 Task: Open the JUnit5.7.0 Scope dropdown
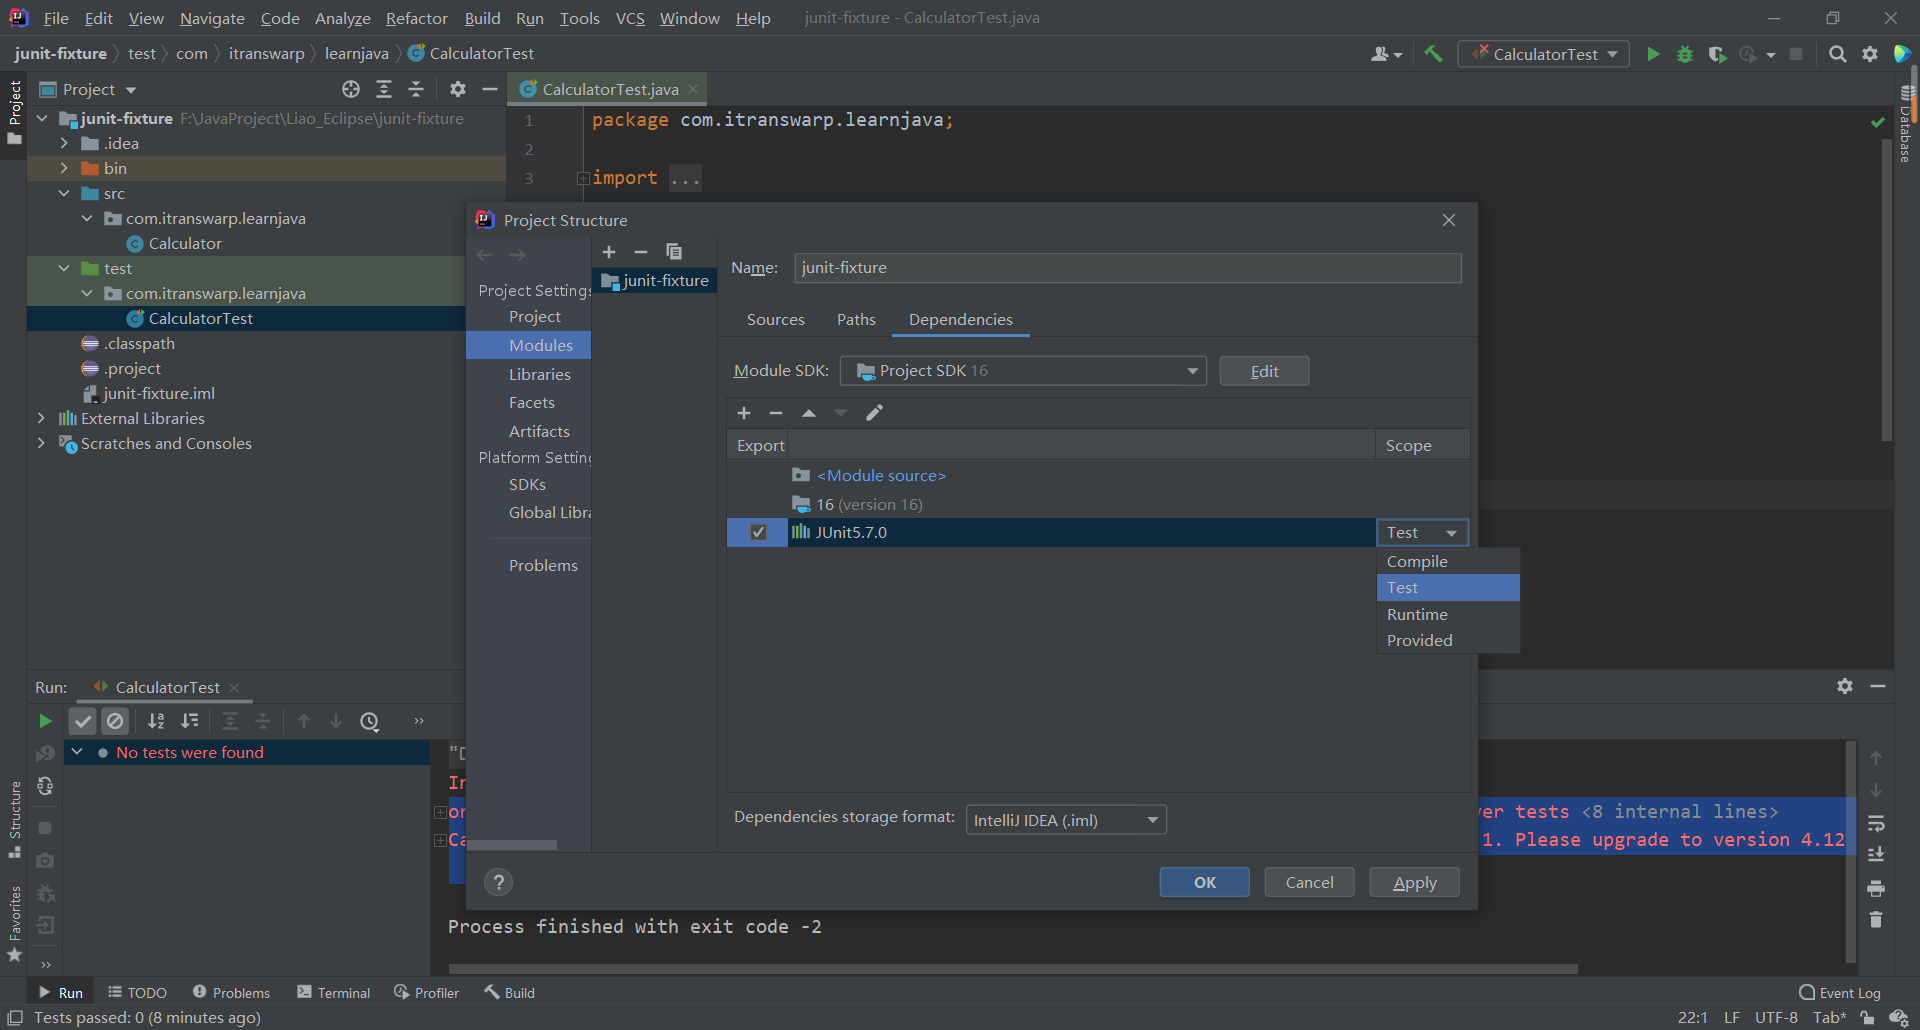[x=1422, y=533]
